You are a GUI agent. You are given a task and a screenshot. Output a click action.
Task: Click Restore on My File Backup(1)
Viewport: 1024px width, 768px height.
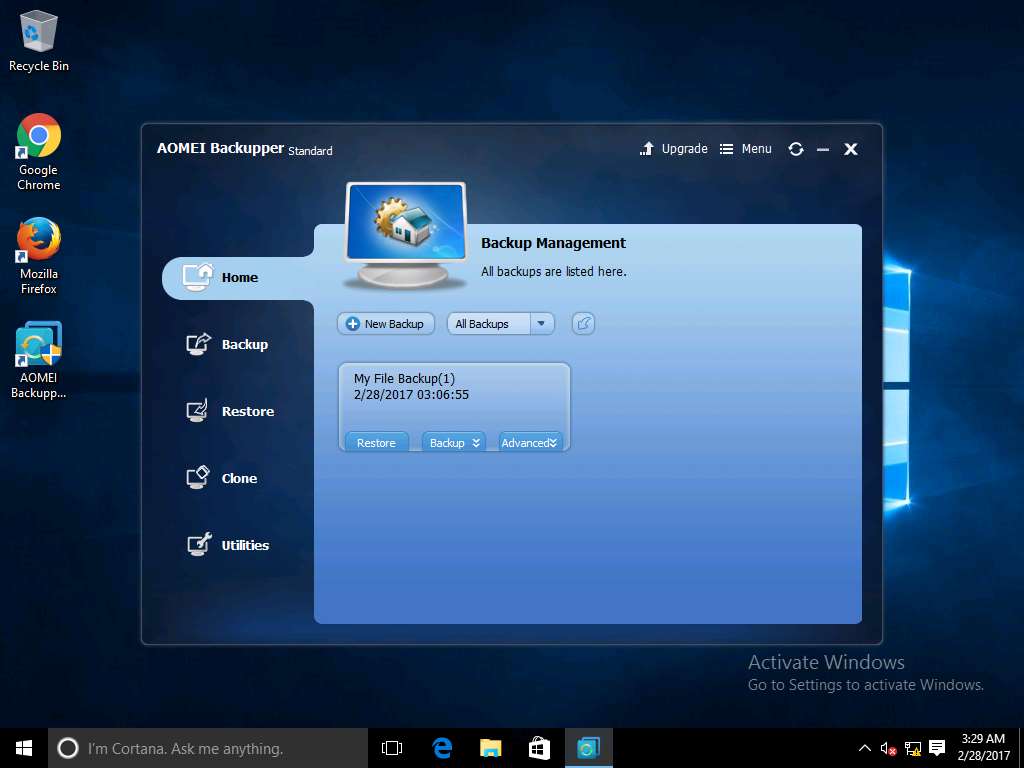[376, 442]
